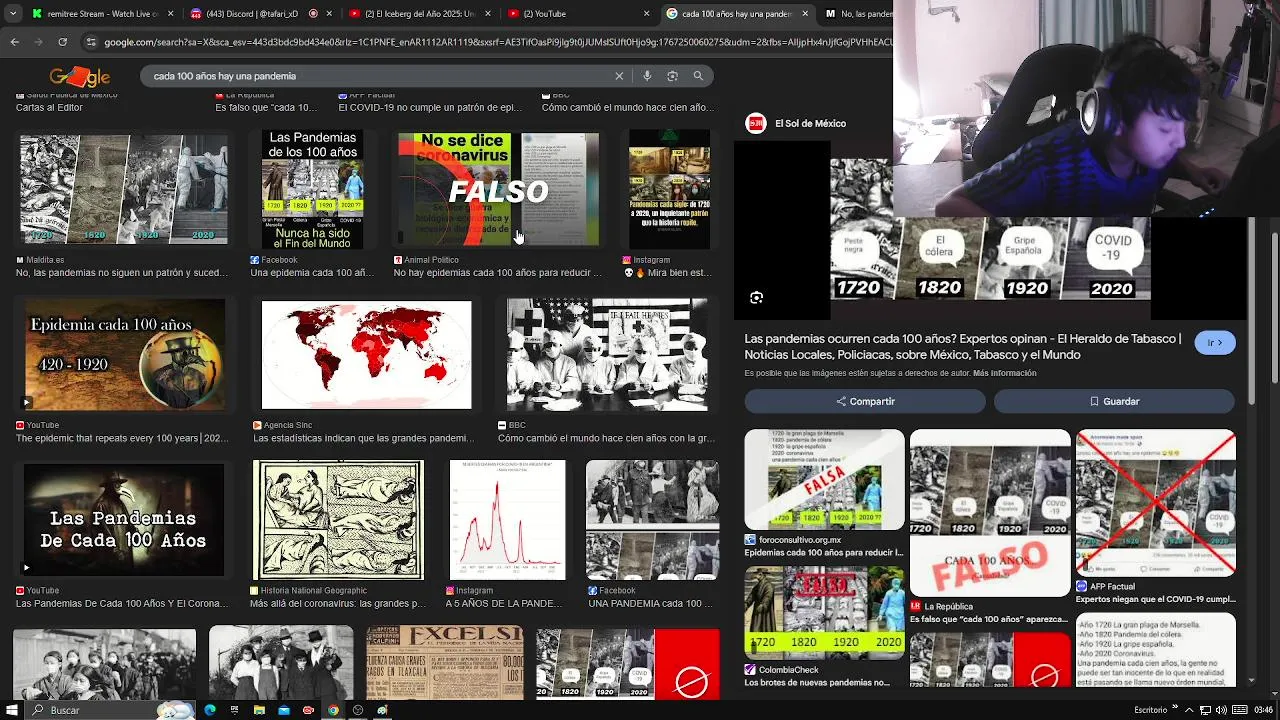The image size is (1280, 720).
Task: Open 'The epidemic that repeats every 100 years' caption
Action: pos(122,438)
